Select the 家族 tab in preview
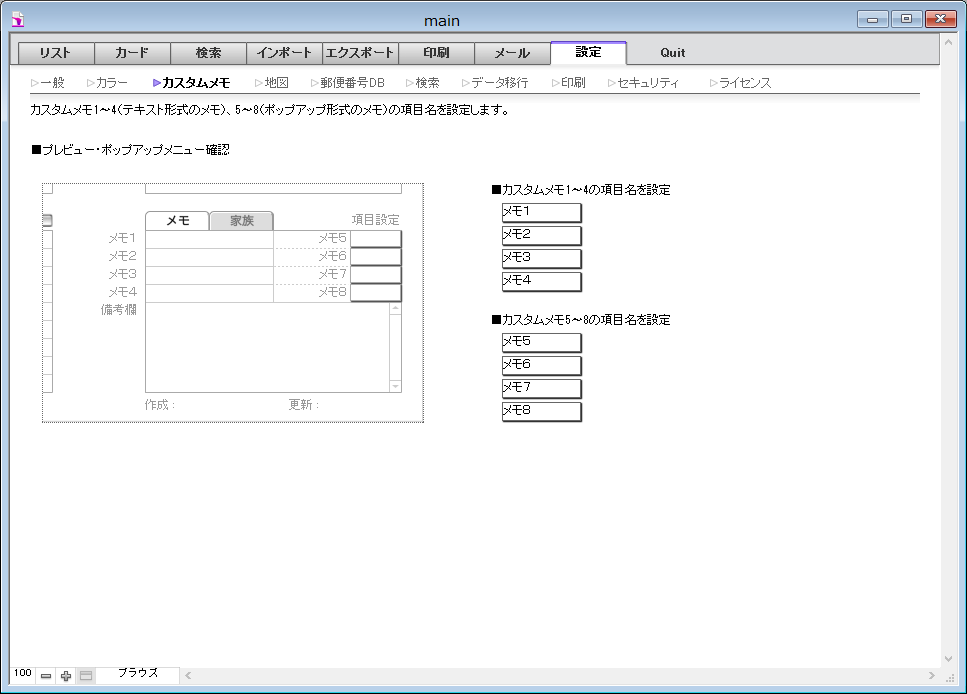This screenshot has width=967, height=694. pyautogui.click(x=241, y=221)
